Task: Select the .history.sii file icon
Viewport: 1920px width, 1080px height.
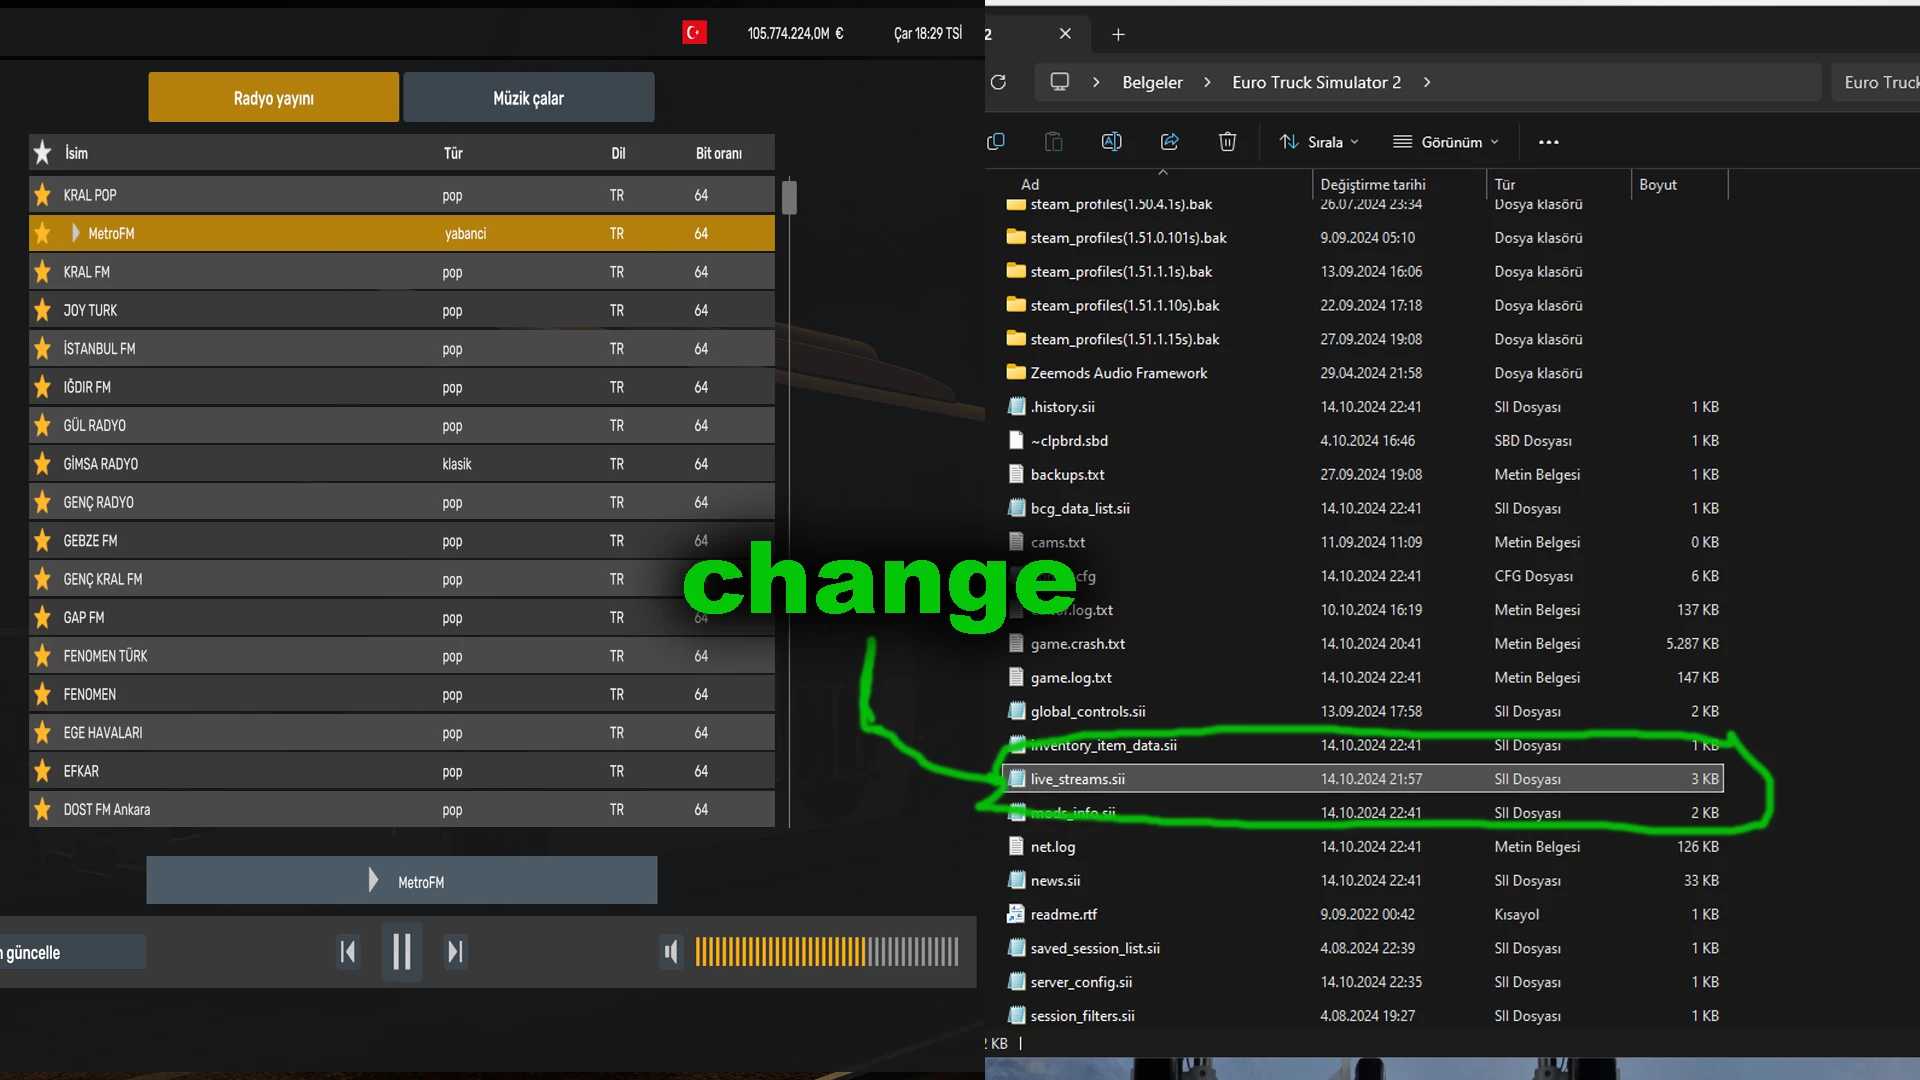Action: pyautogui.click(x=1016, y=407)
